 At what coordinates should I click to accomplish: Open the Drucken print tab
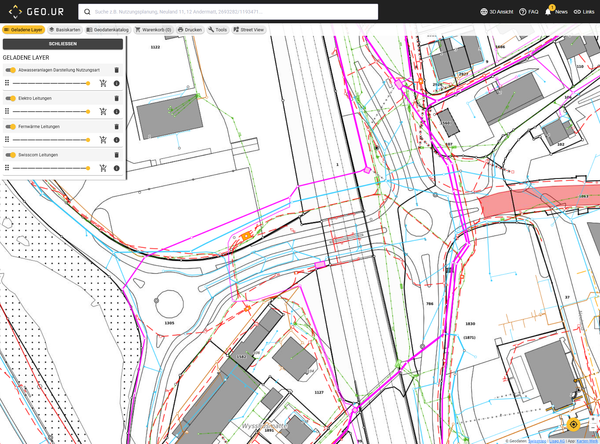[x=190, y=30]
